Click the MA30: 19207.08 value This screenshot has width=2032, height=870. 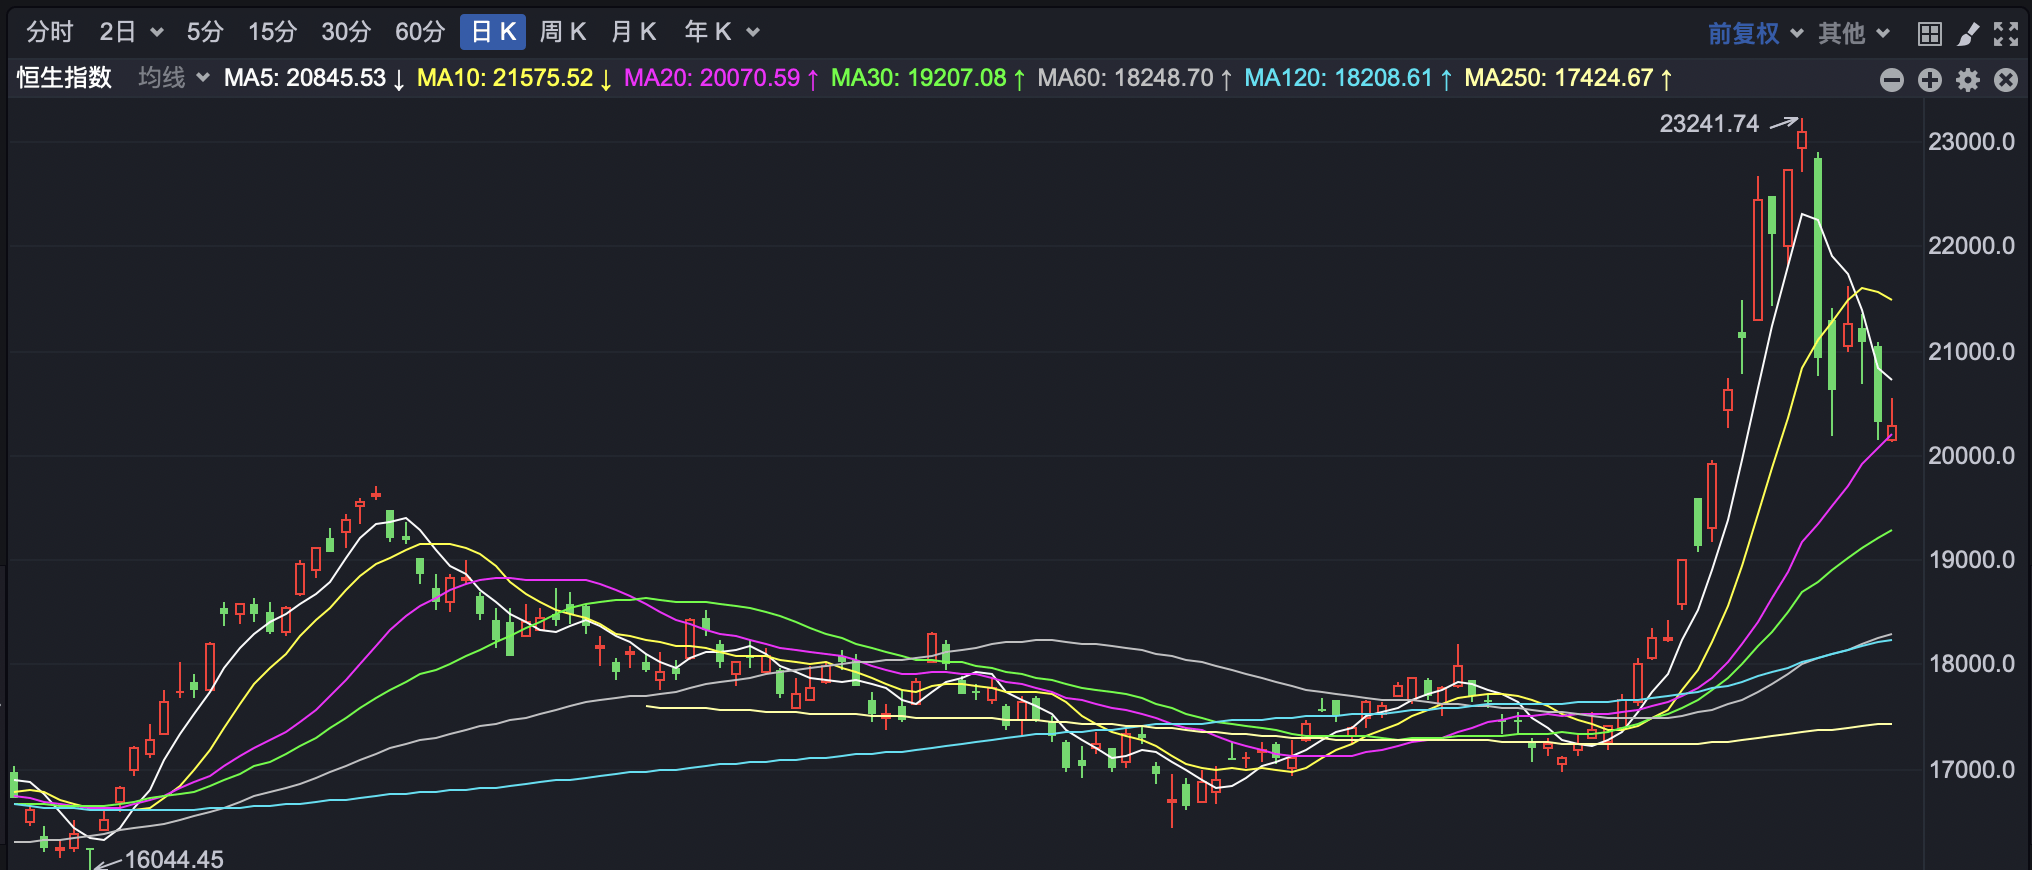pos(928,78)
